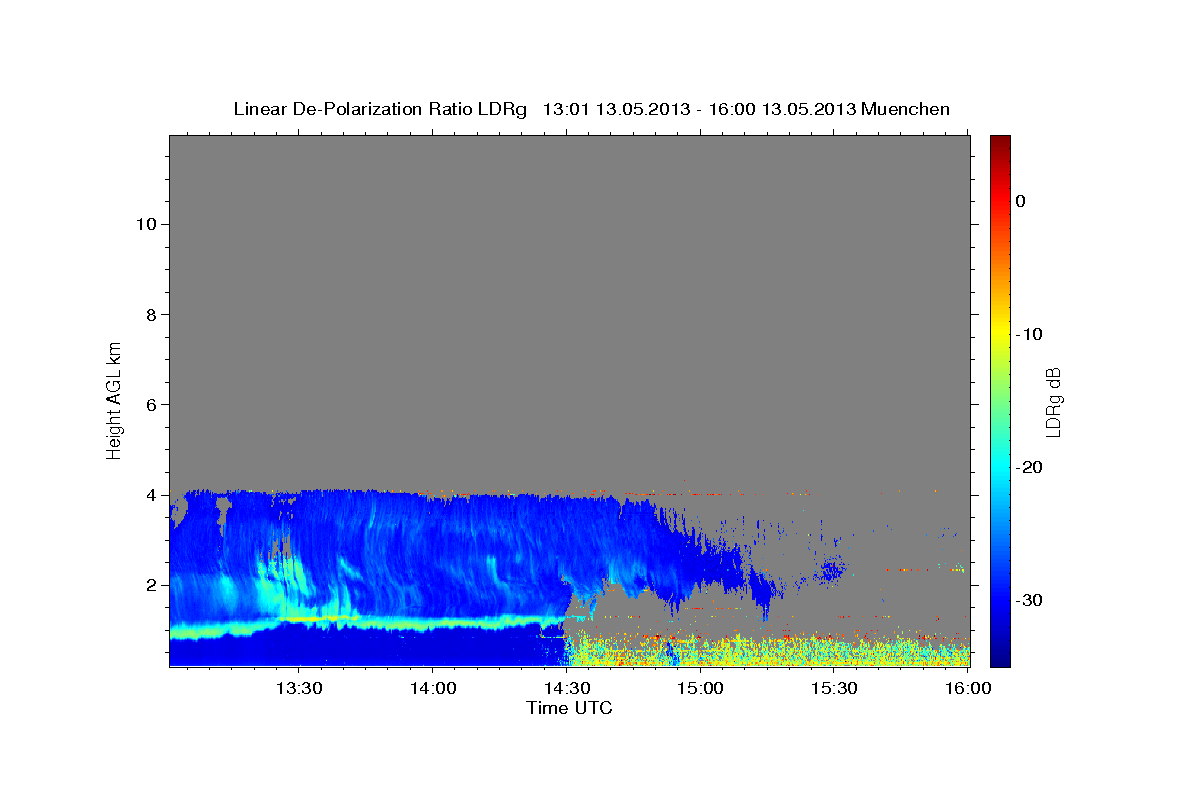Click the 13:30 time tick label
This screenshot has height=800, width=1200.
coord(298,688)
